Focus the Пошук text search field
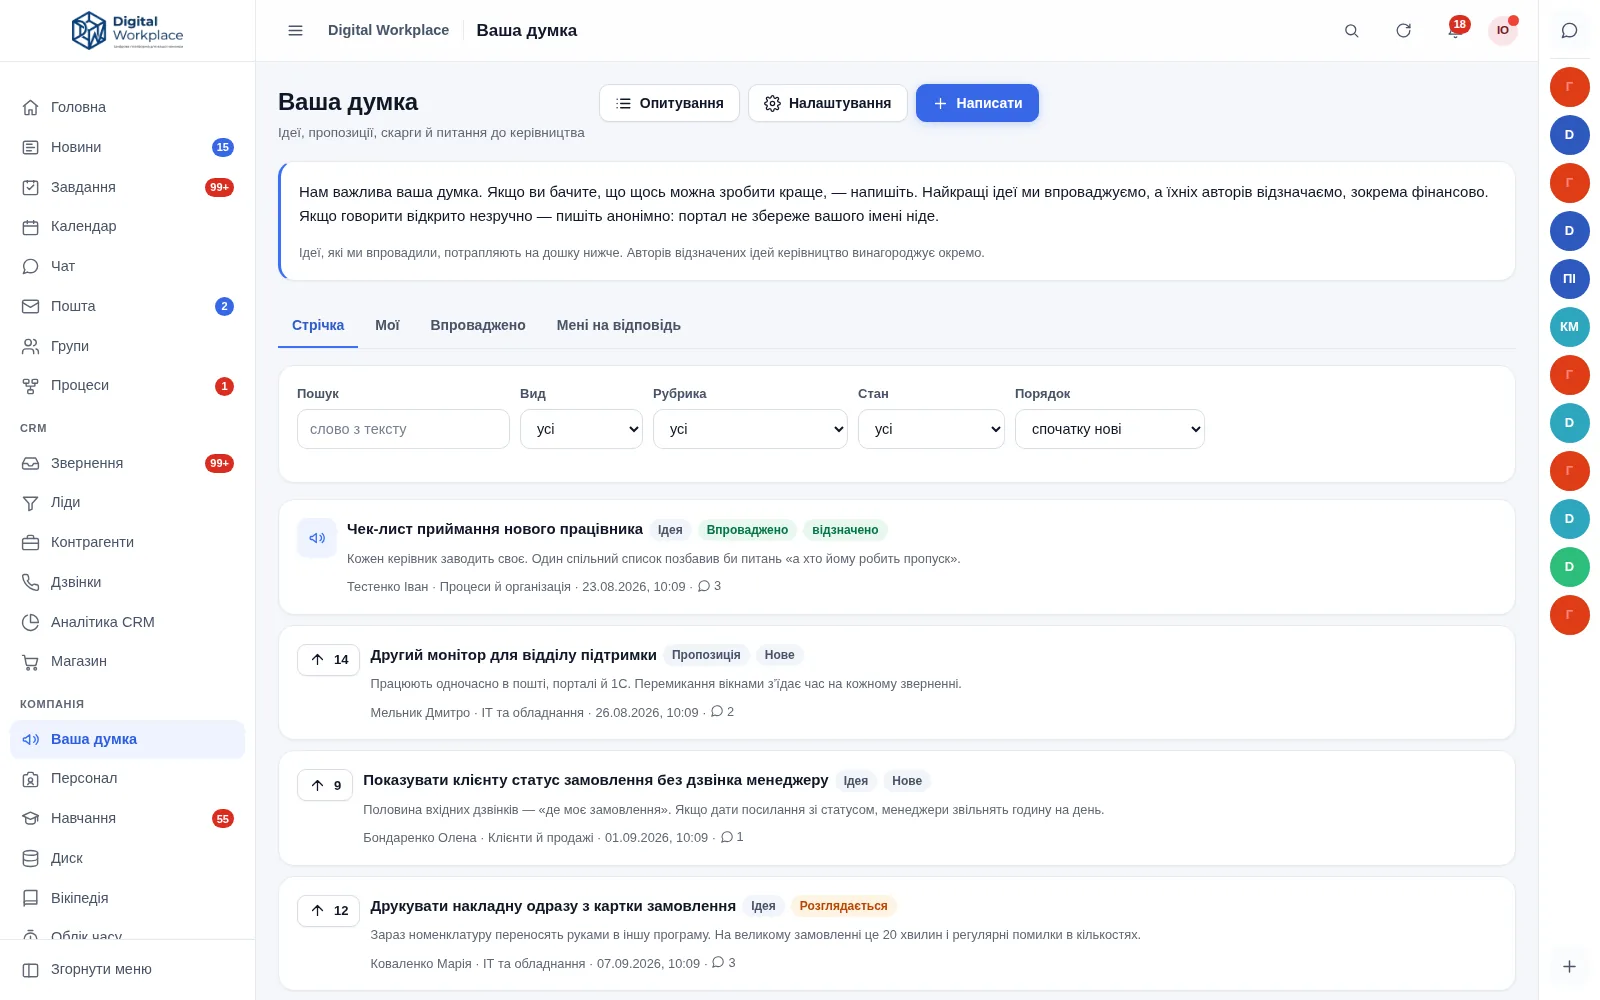 click(403, 429)
